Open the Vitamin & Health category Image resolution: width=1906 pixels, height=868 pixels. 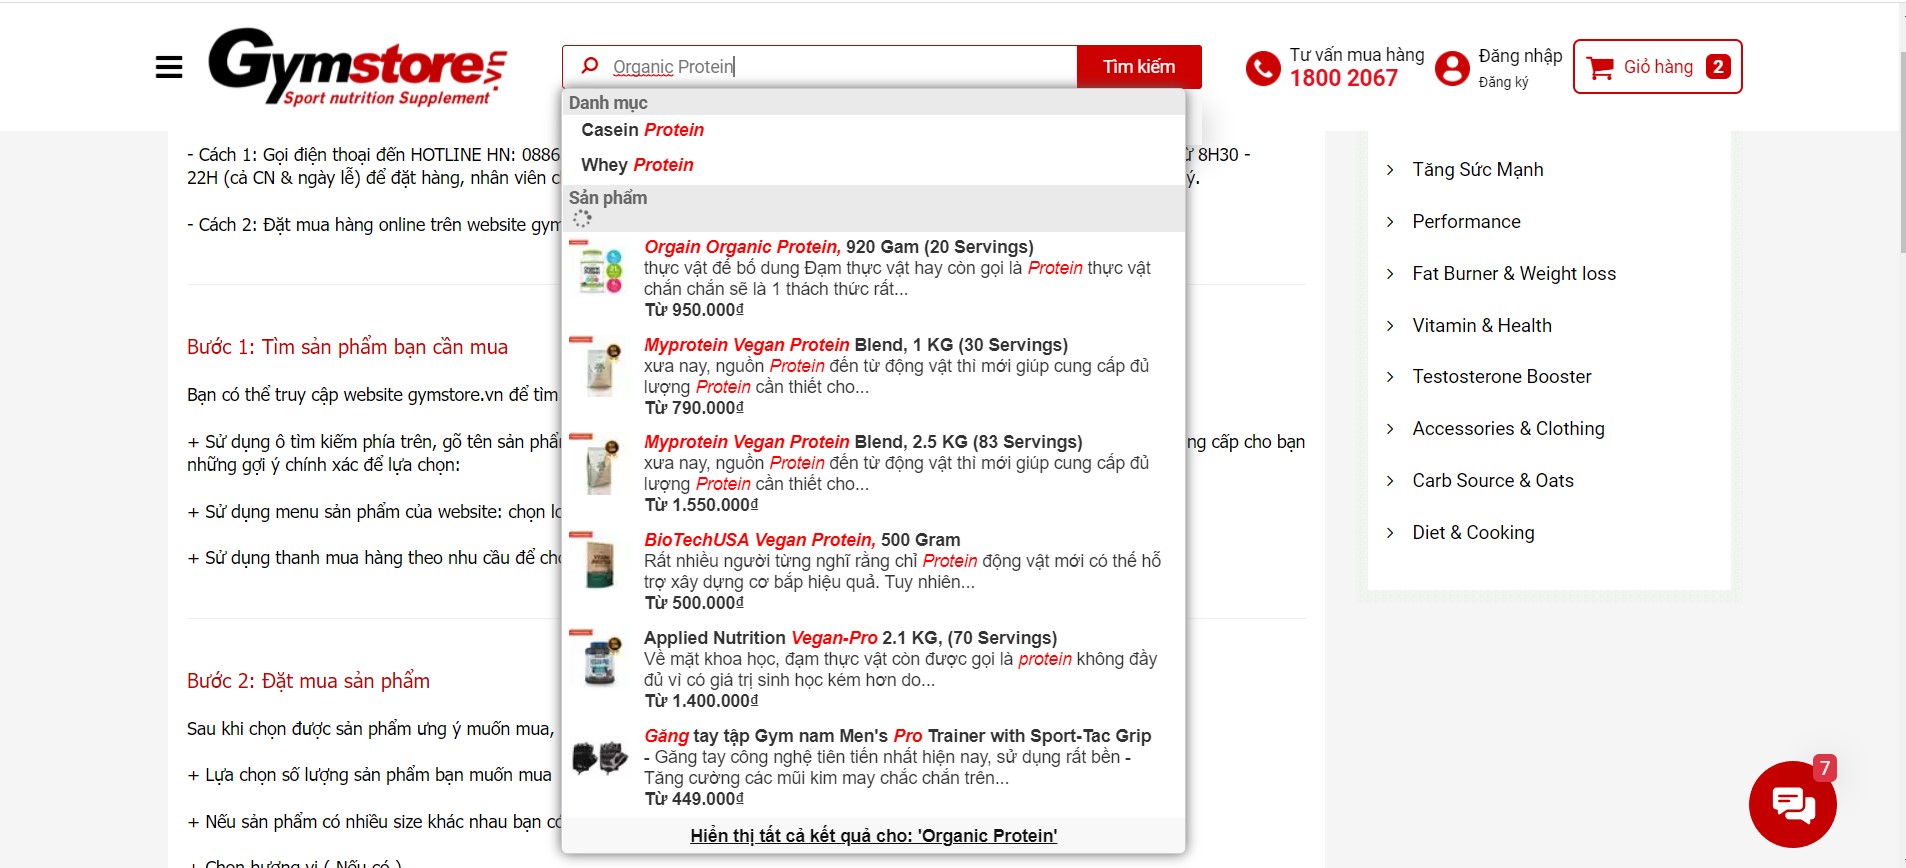(x=1482, y=326)
